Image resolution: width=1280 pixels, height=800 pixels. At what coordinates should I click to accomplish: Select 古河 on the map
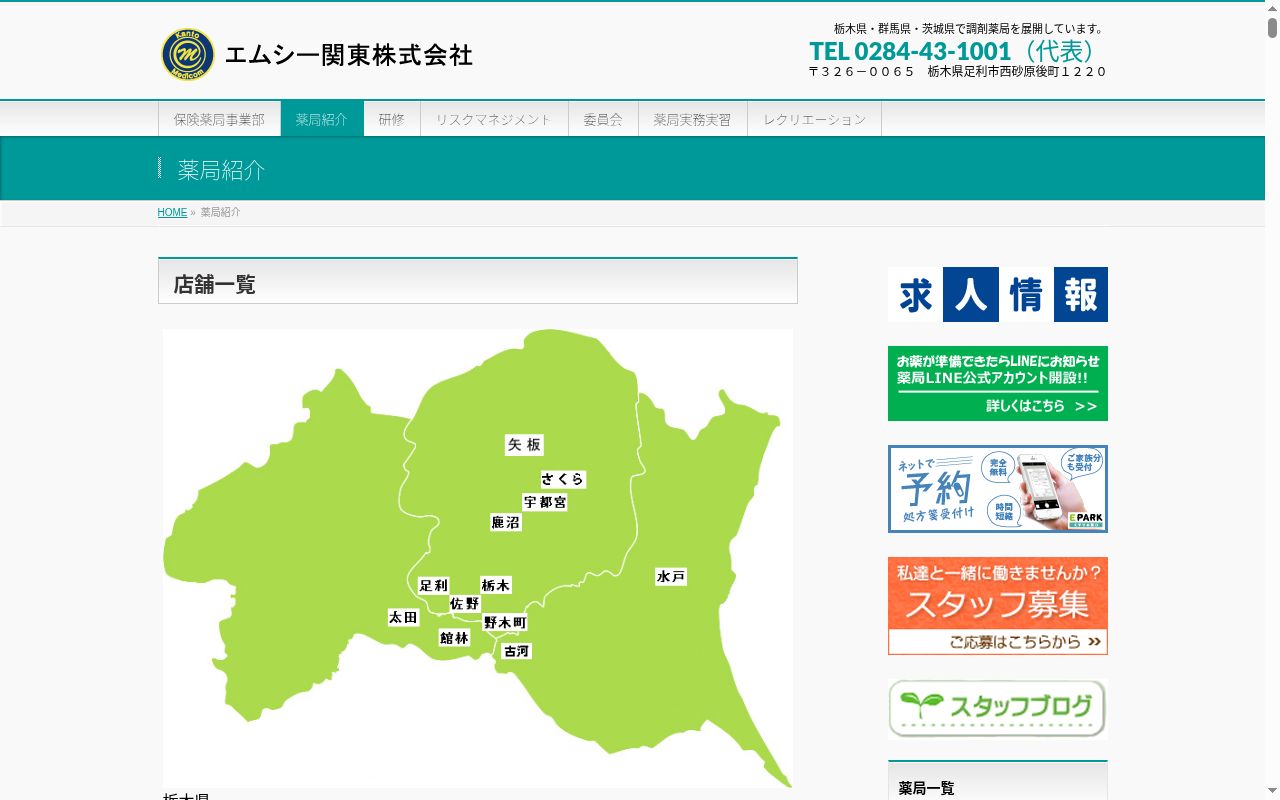(516, 651)
